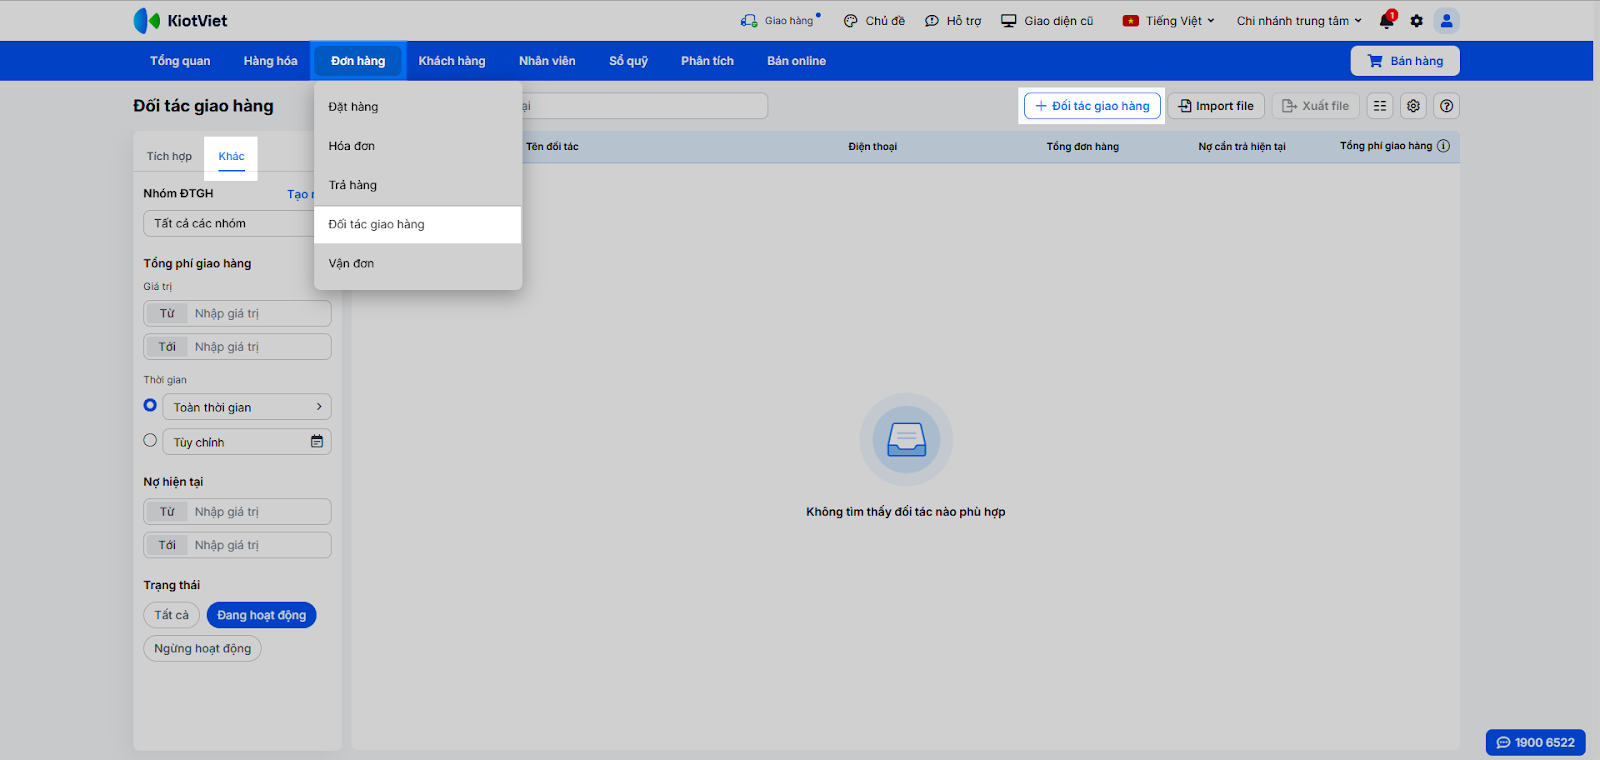Click the Tùy chỉnh calendar icon

[x=317, y=442]
